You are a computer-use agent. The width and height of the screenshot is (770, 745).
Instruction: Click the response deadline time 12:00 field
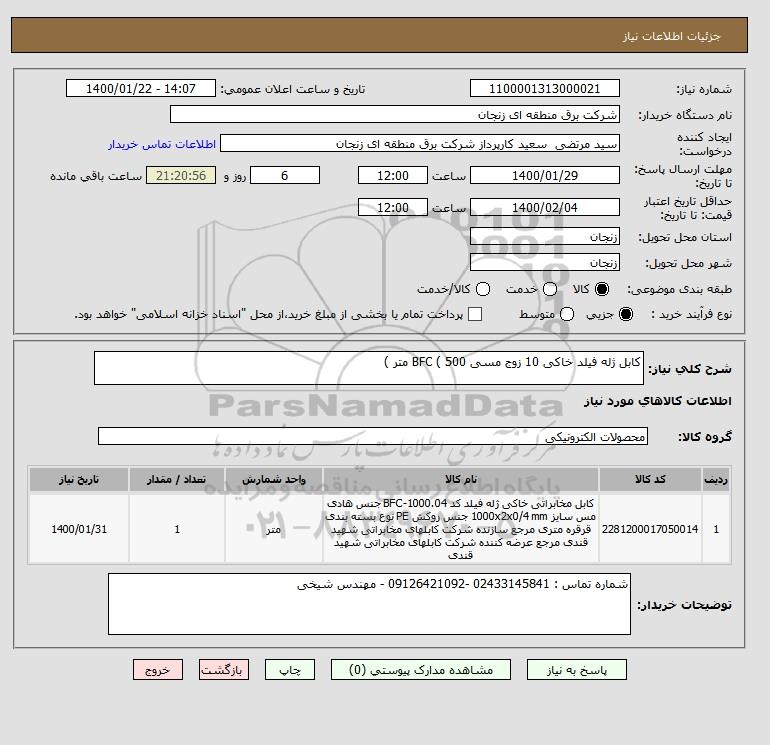click(x=393, y=175)
